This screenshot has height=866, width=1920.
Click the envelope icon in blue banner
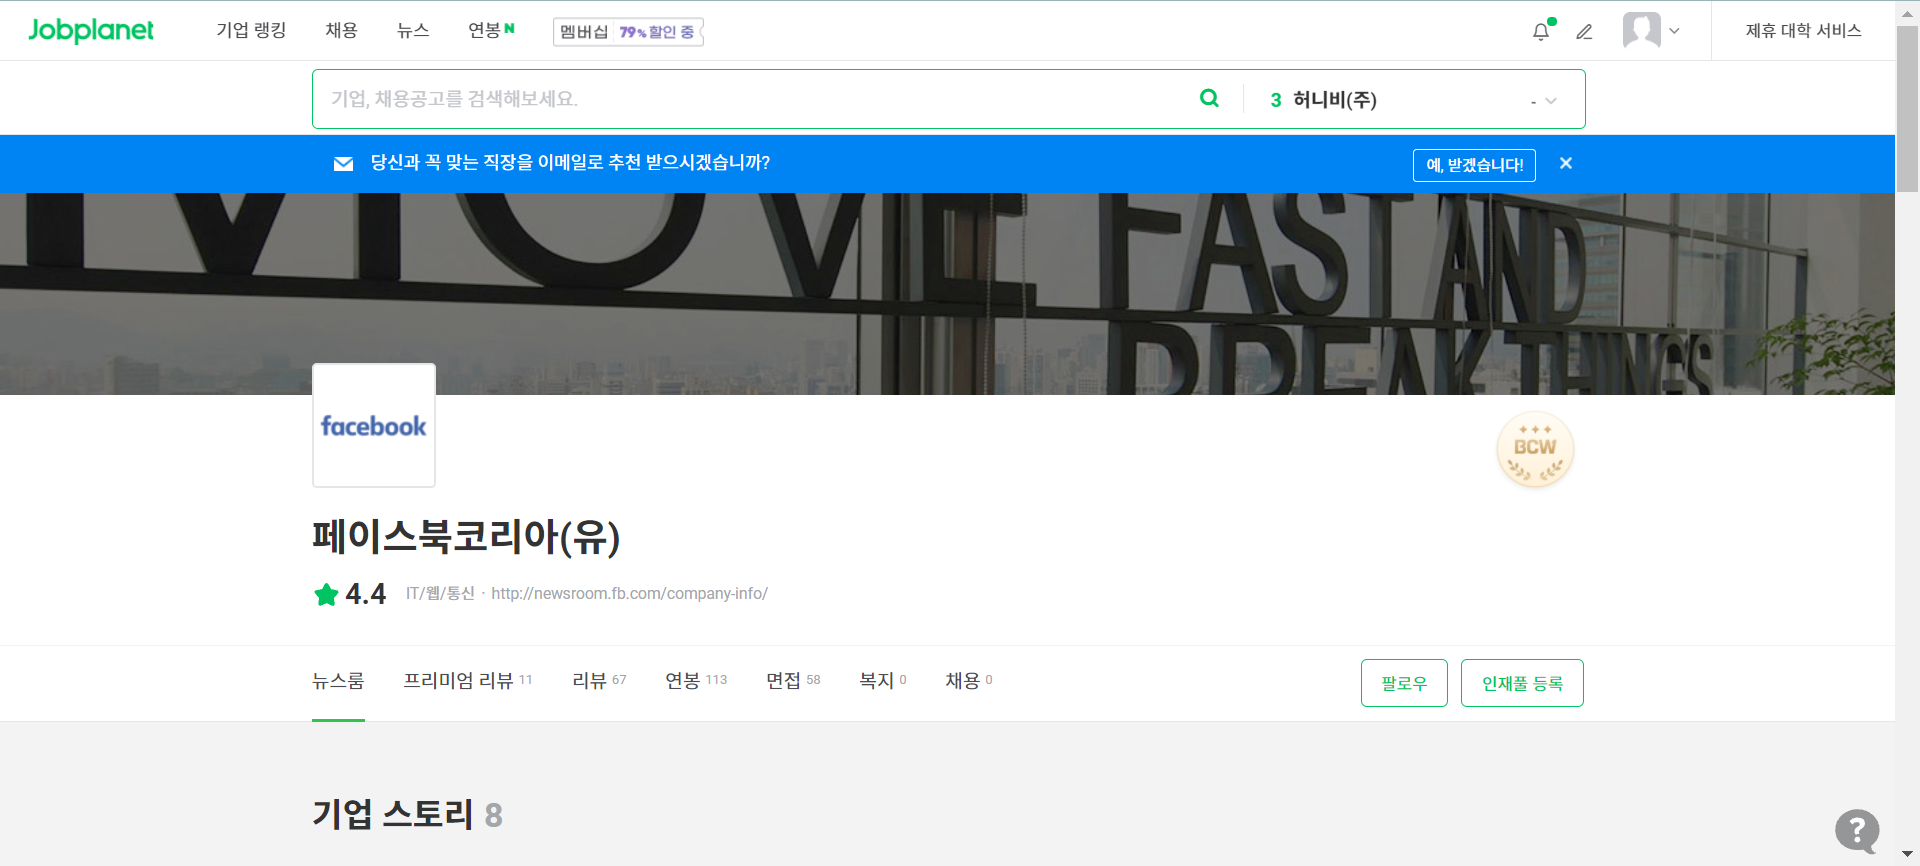click(x=343, y=164)
